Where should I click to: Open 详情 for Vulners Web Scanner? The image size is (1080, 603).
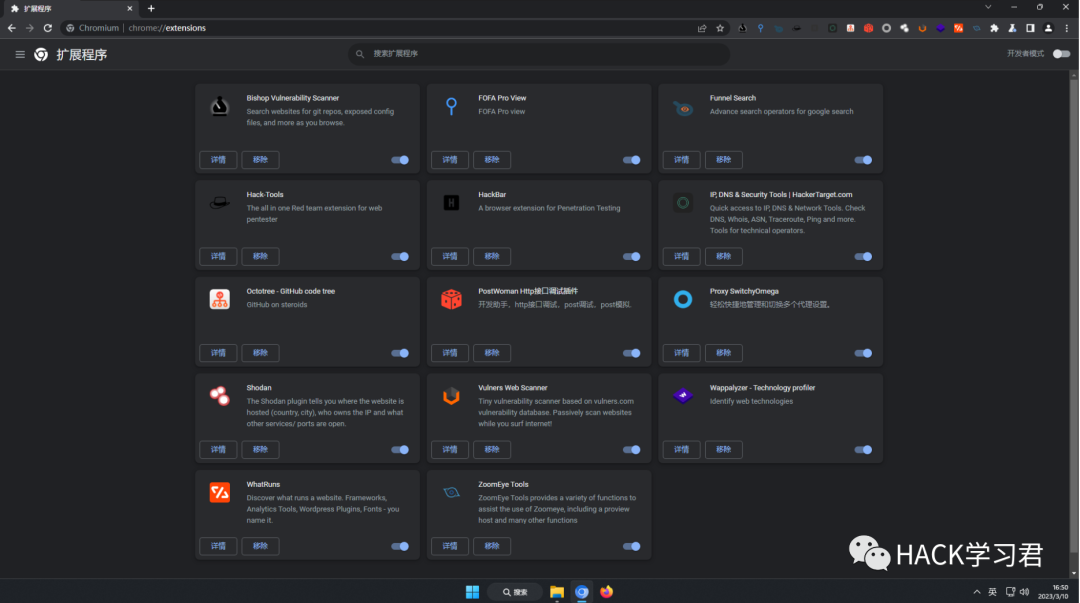click(x=450, y=449)
